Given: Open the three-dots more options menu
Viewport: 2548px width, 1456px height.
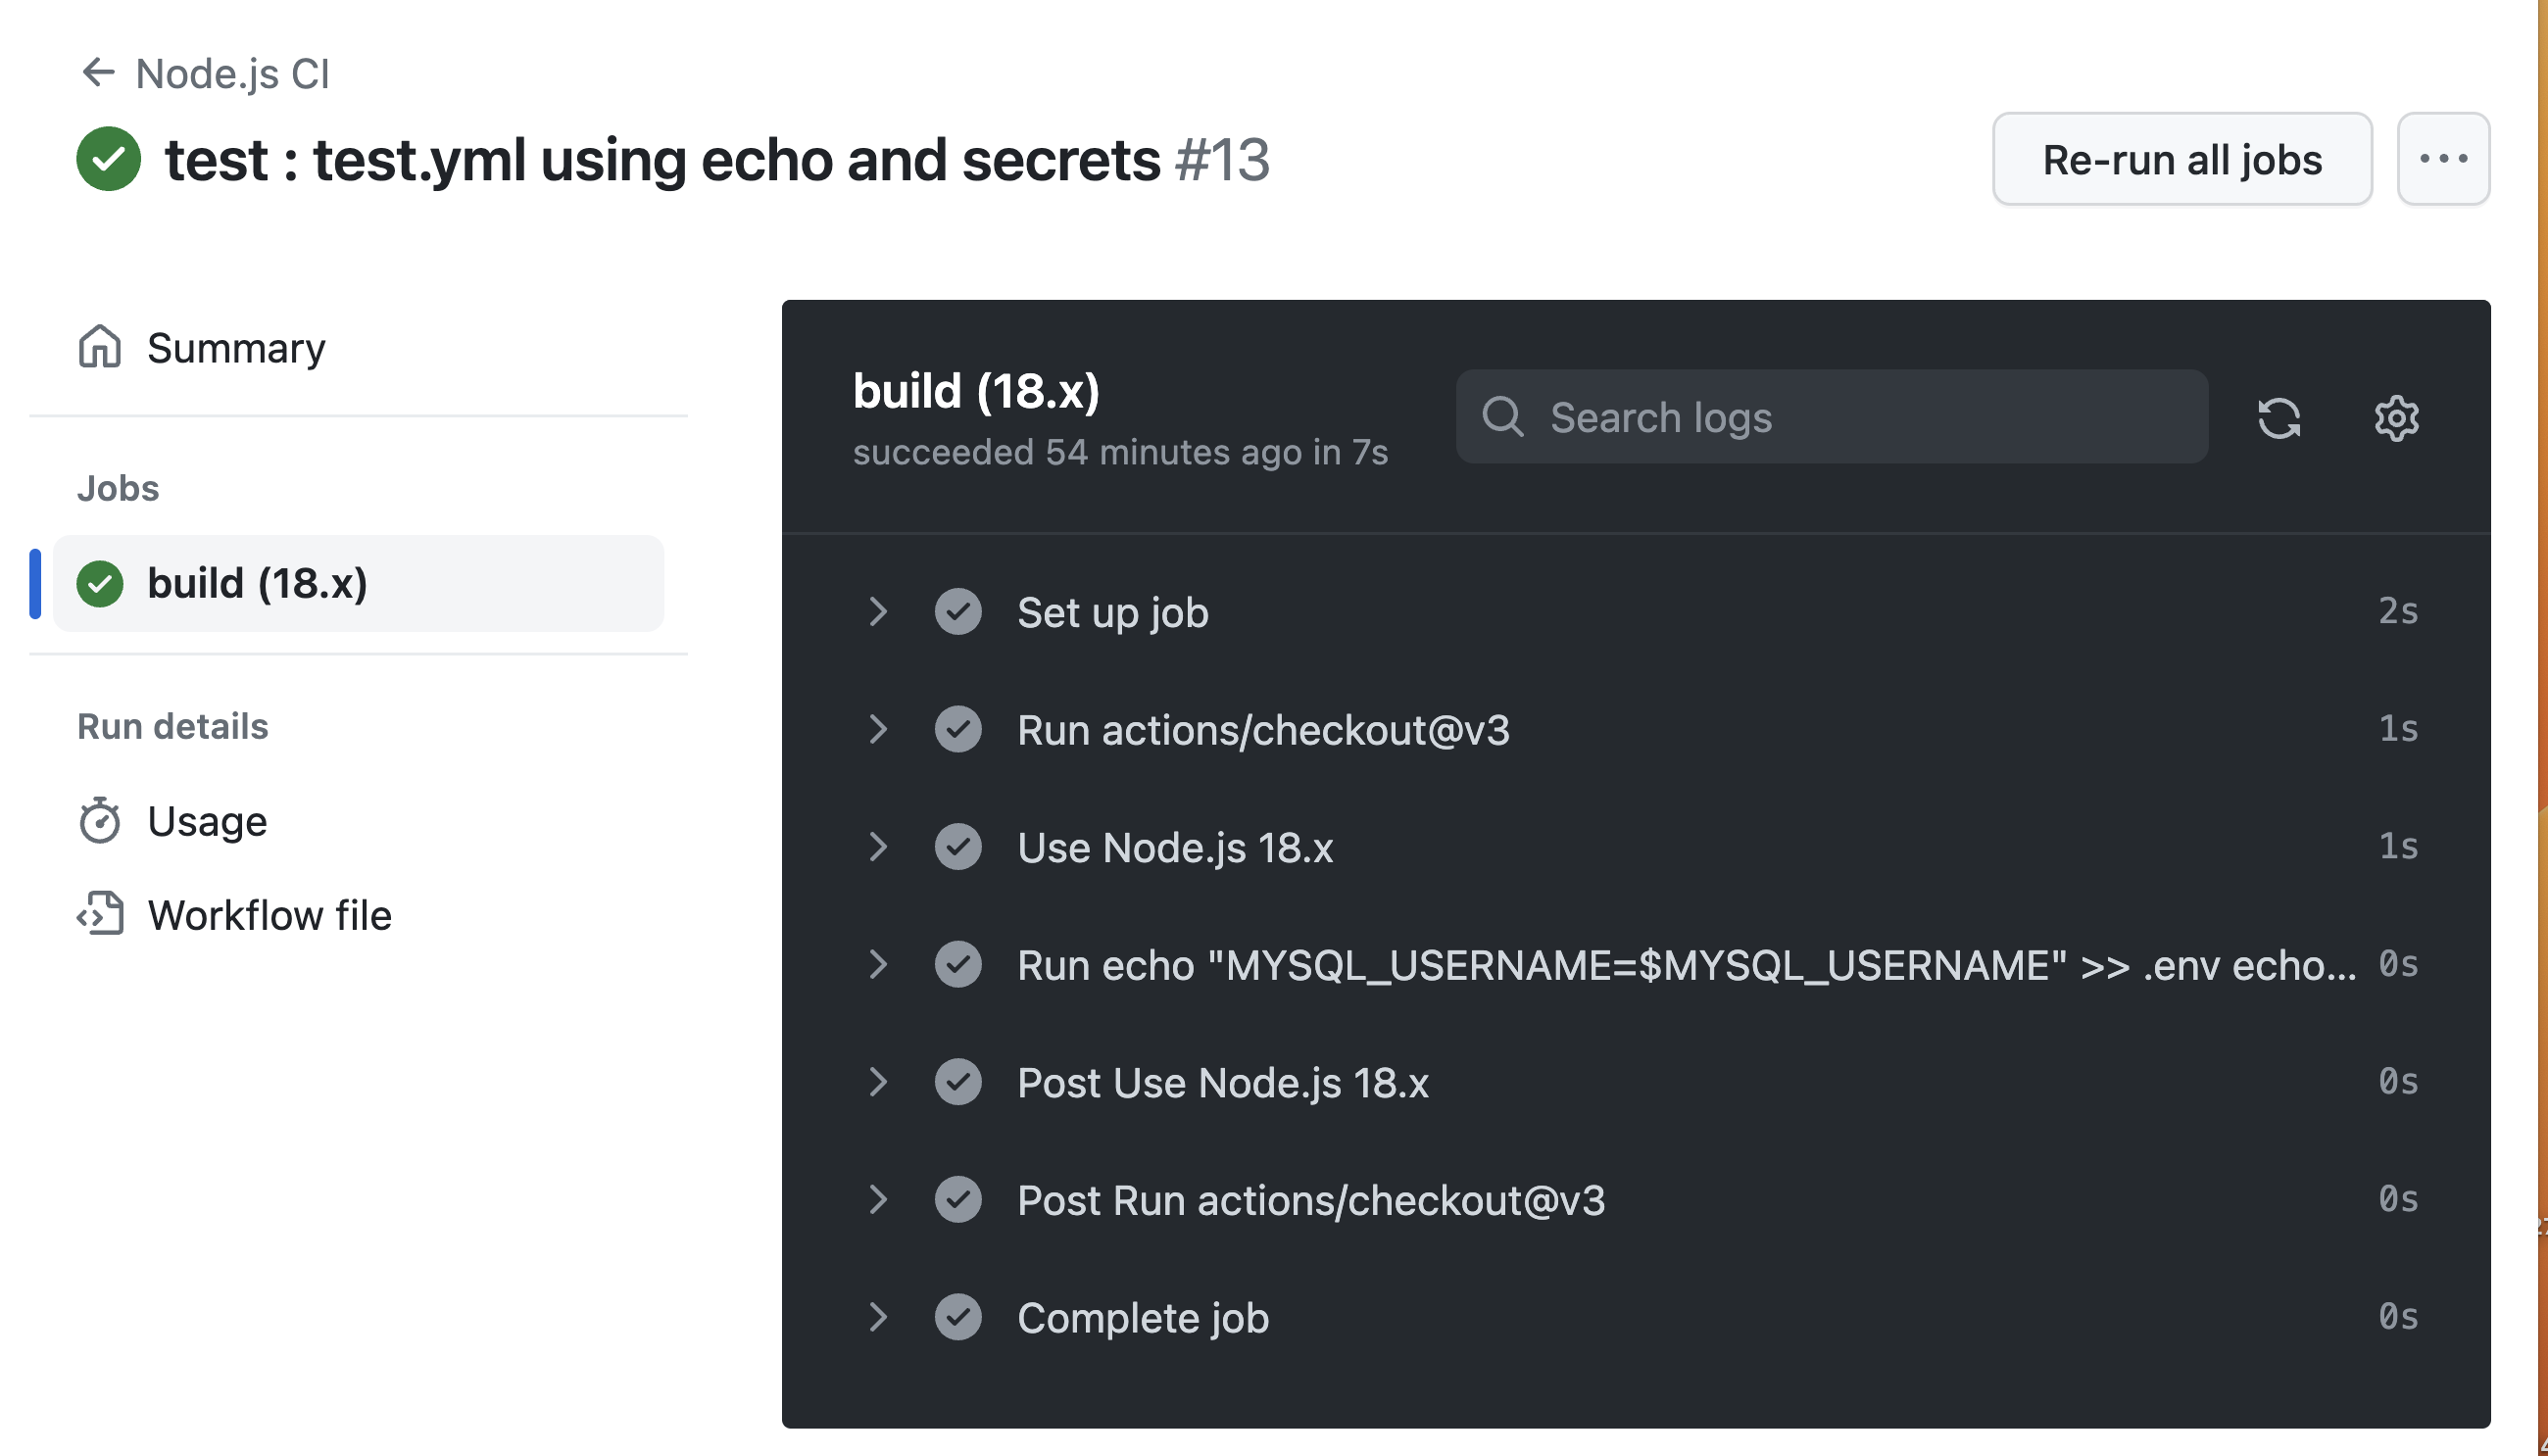Looking at the screenshot, I should (2443, 159).
